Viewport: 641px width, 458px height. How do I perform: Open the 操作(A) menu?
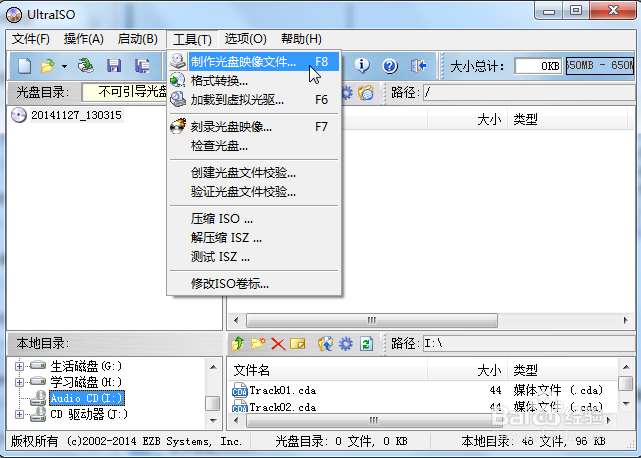coord(83,39)
